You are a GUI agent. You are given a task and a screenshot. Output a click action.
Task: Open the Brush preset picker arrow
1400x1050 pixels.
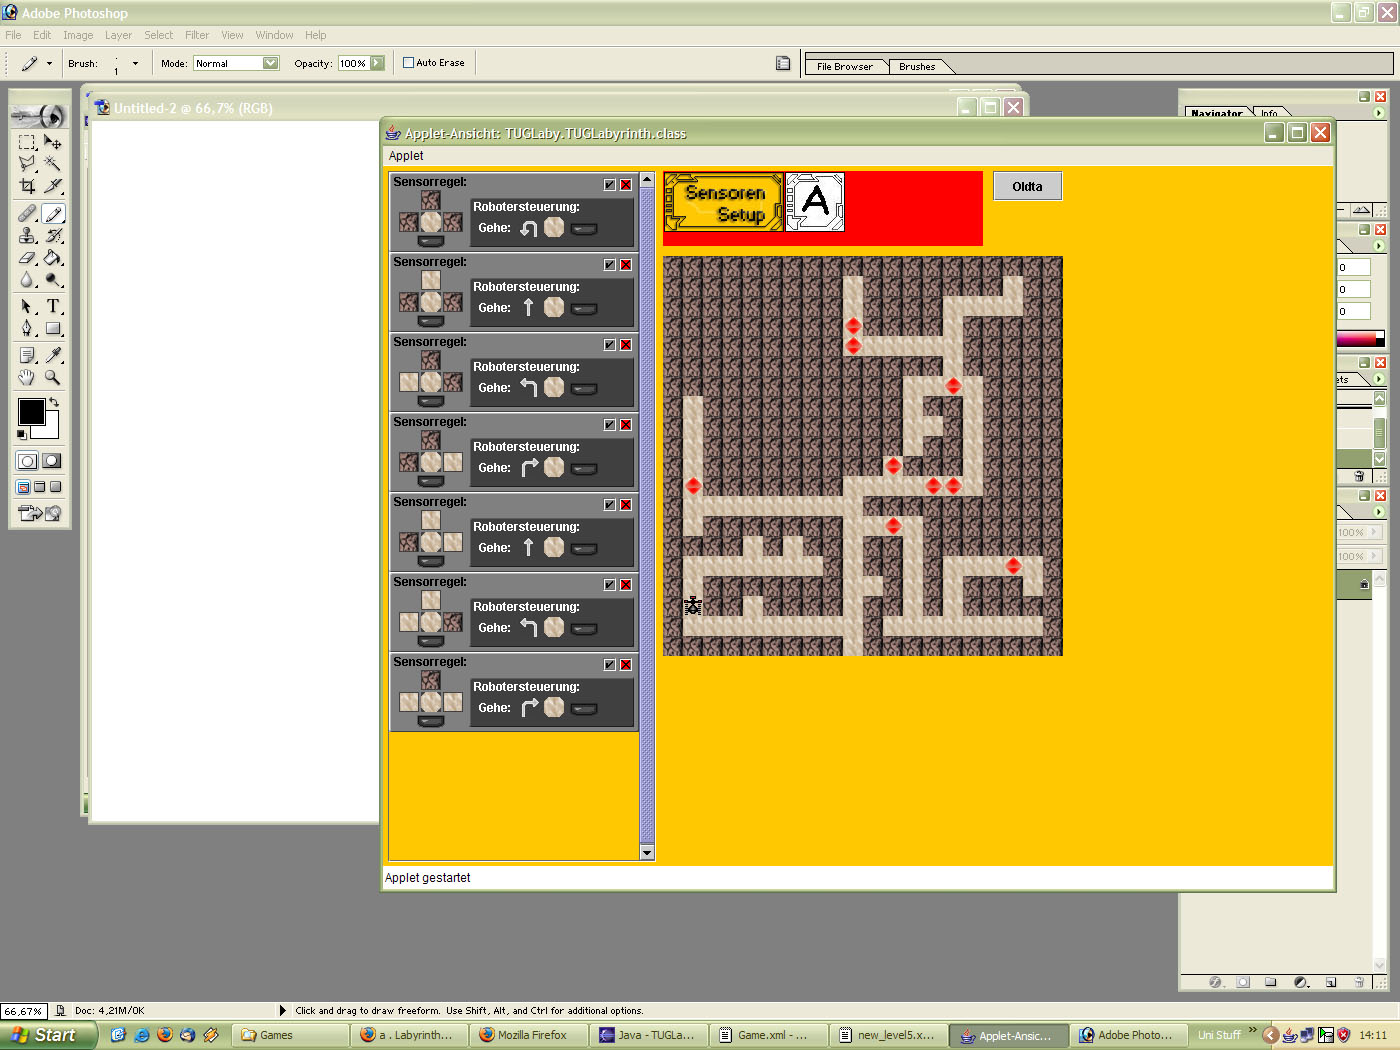tap(135, 63)
